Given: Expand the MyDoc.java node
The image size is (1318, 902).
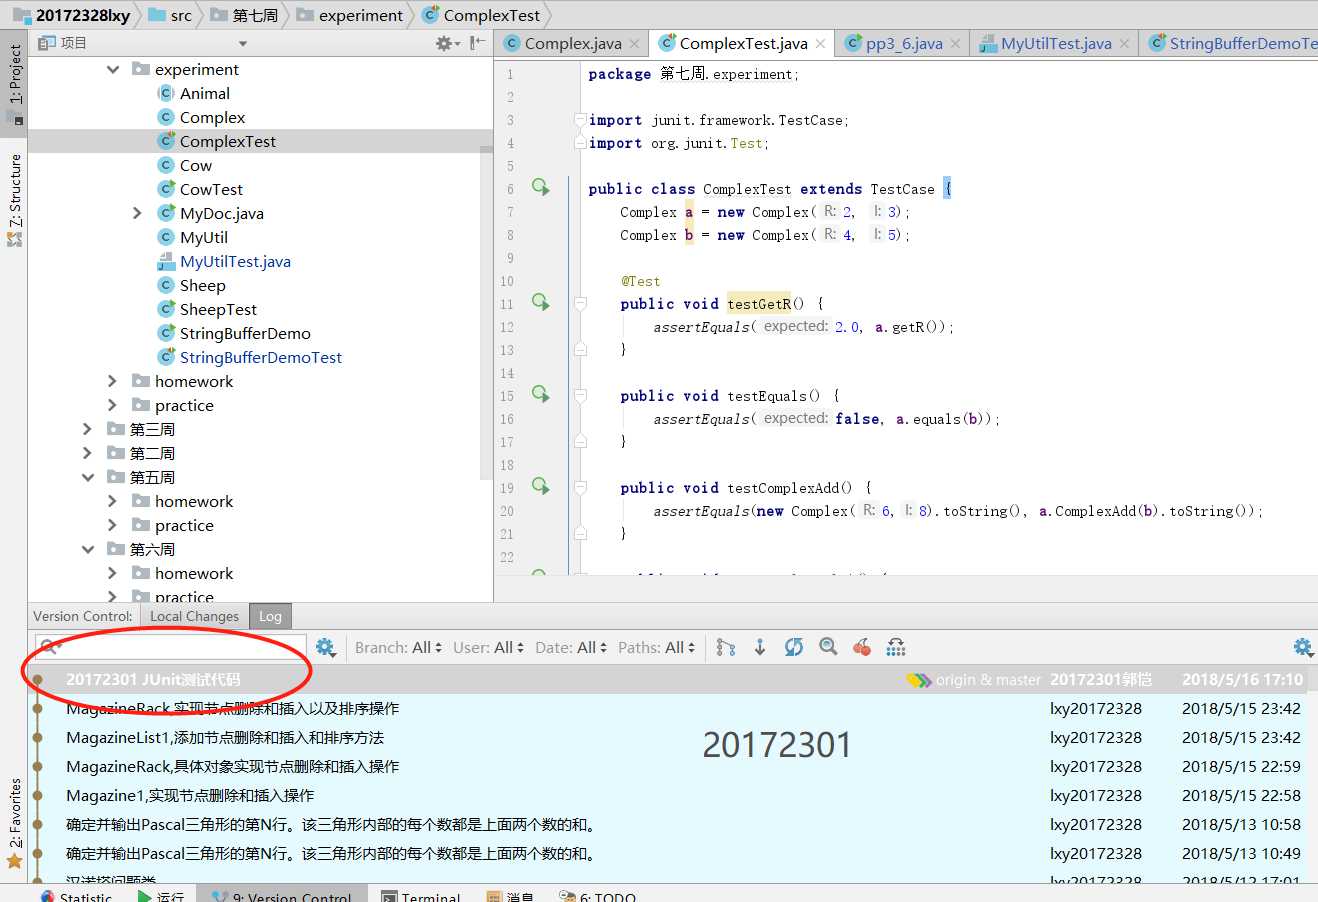Looking at the screenshot, I should [138, 213].
